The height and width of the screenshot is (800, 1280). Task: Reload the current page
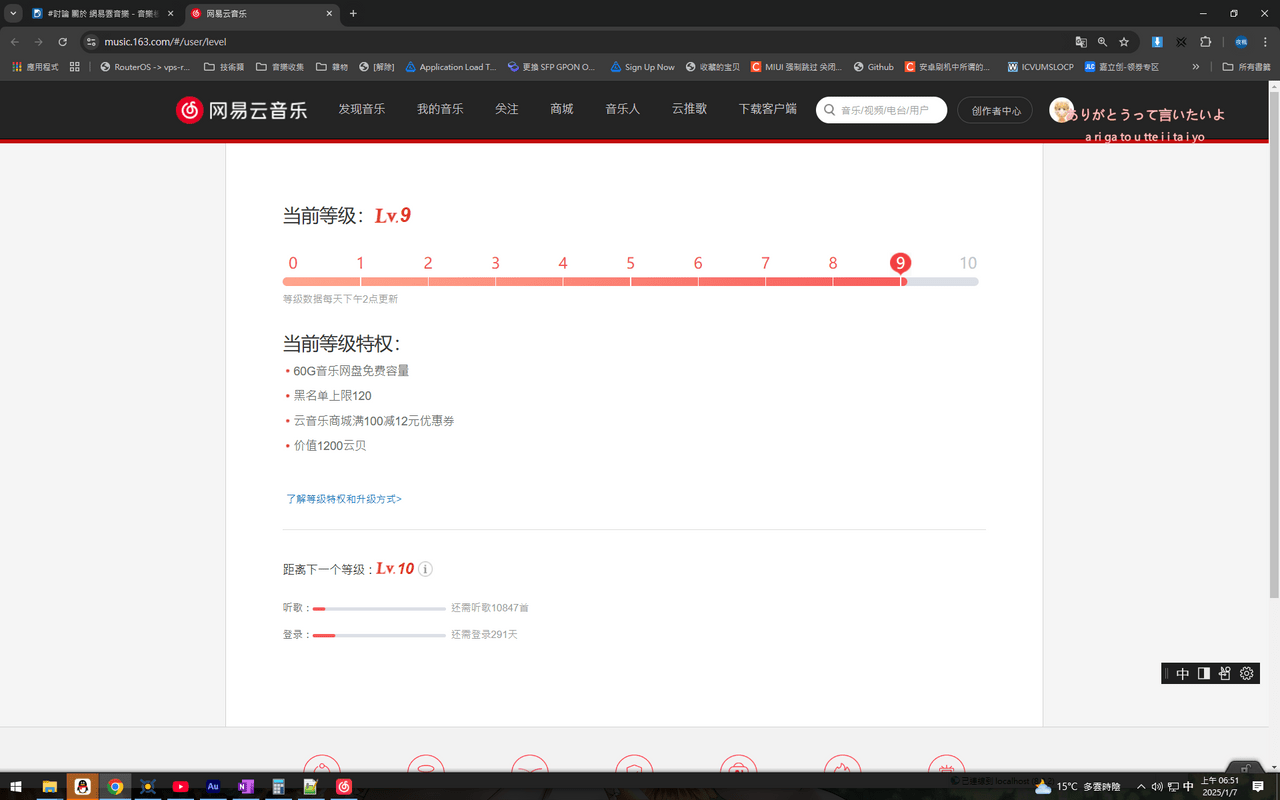pyautogui.click(x=62, y=42)
